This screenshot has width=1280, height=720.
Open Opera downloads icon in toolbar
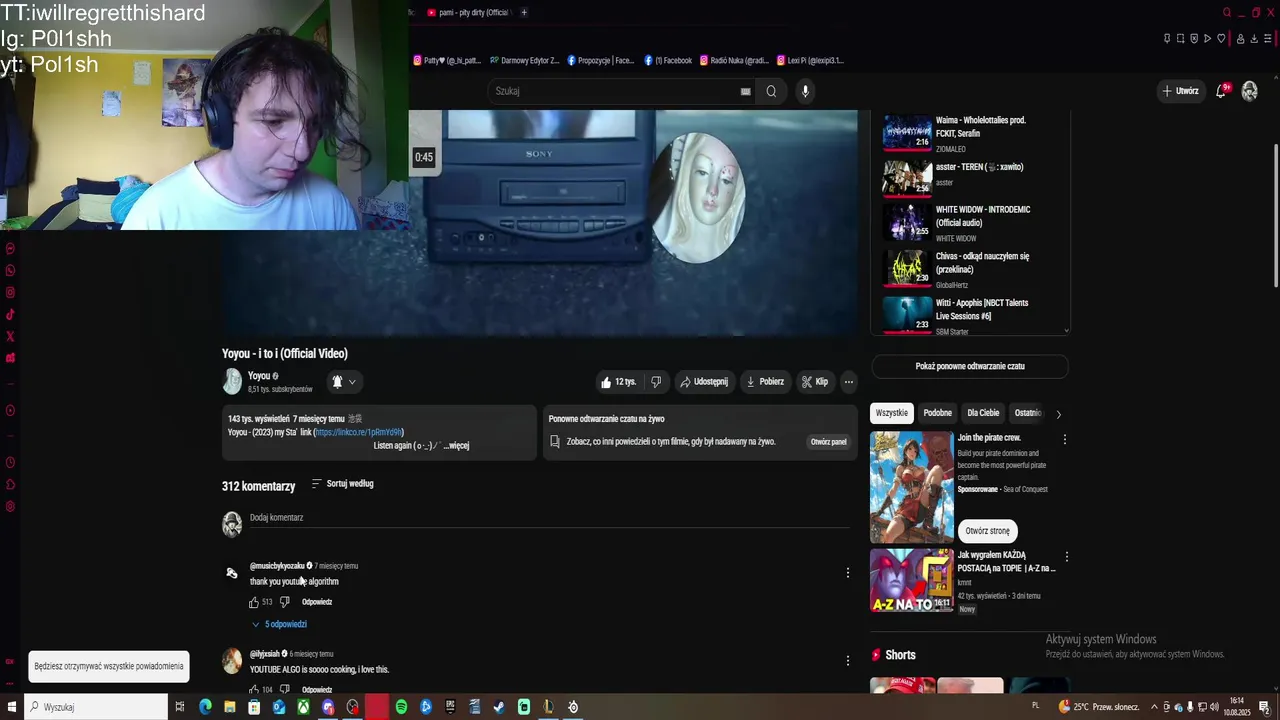[x=1254, y=39]
